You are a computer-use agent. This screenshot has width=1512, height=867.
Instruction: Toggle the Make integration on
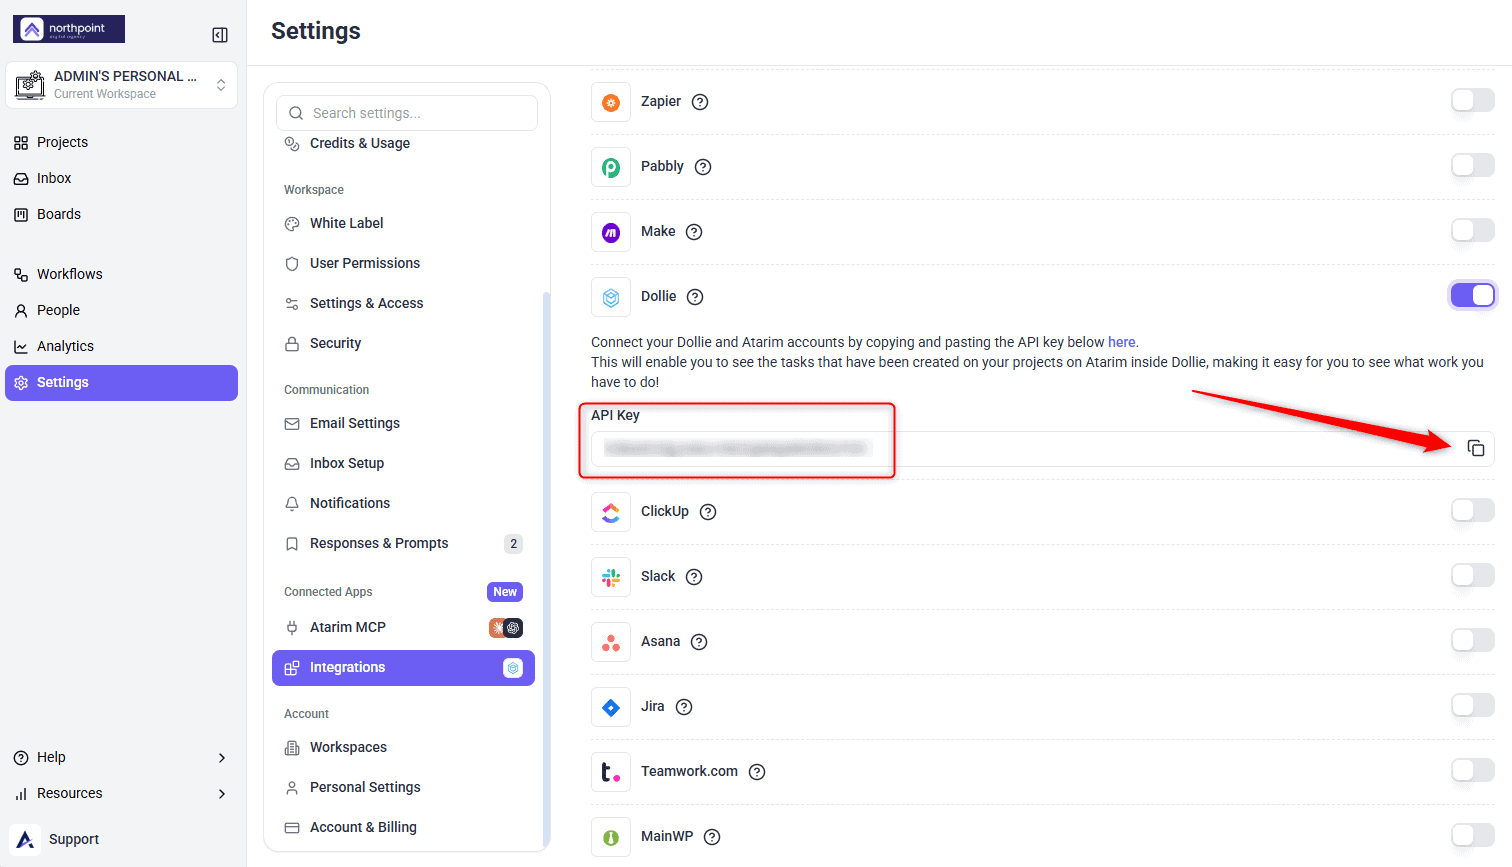(x=1473, y=230)
